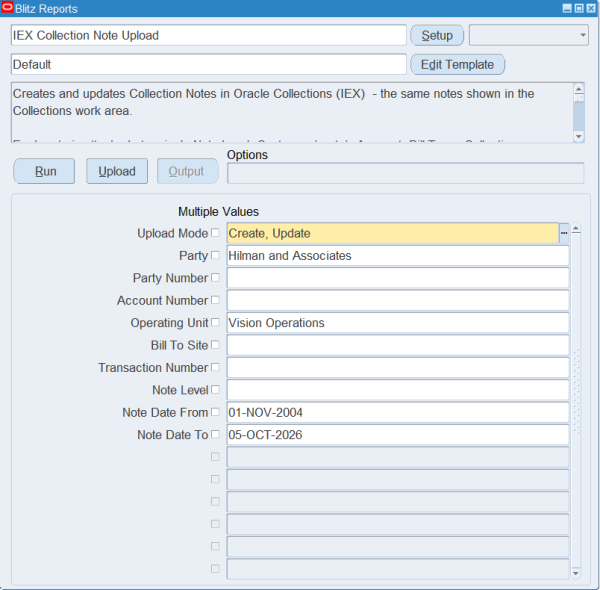Toggle the Bill To Site checkbox

click(x=215, y=345)
